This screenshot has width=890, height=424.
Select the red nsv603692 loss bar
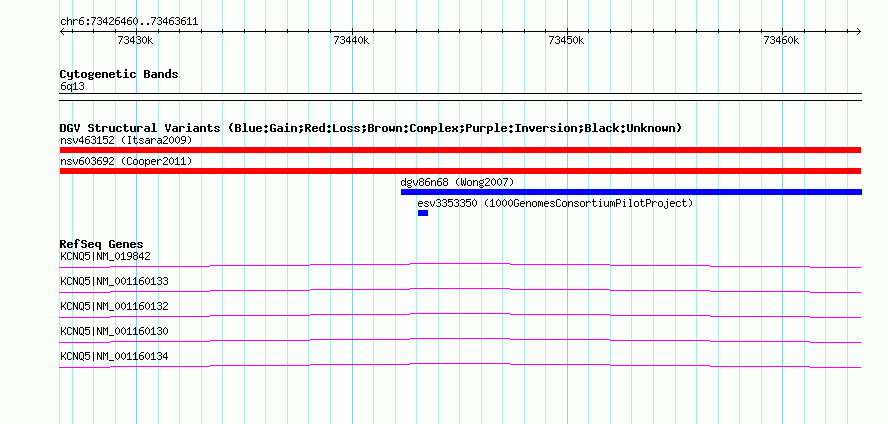pyautogui.click(x=460, y=171)
